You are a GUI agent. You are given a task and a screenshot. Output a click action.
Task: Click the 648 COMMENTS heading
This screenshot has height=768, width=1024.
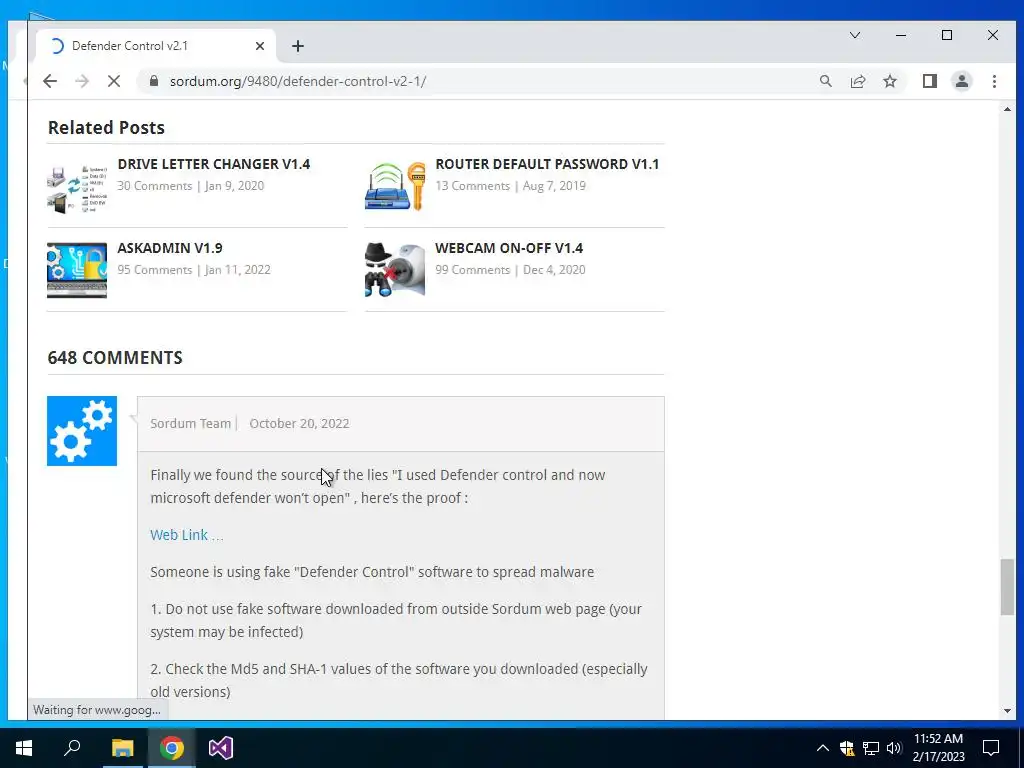115,358
